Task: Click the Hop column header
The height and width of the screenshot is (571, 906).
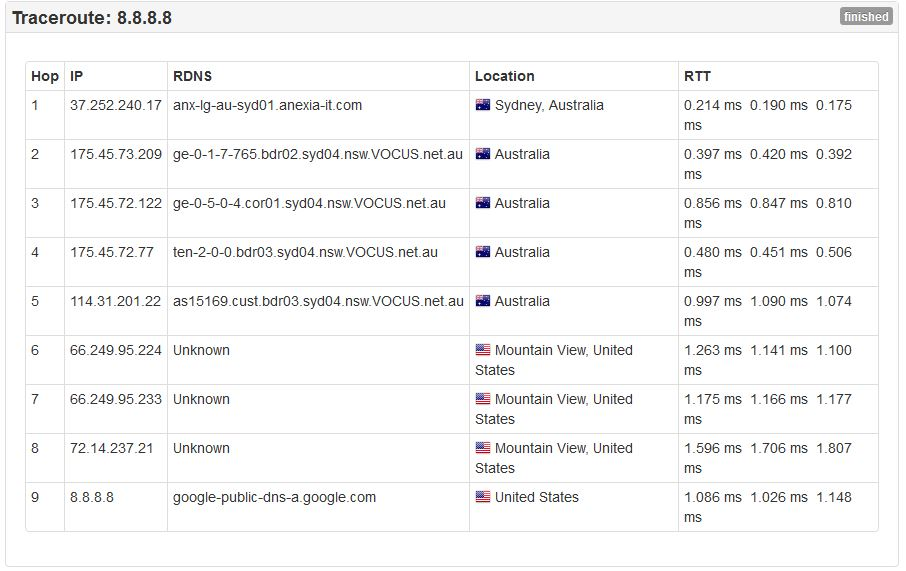Action: coord(45,76)
